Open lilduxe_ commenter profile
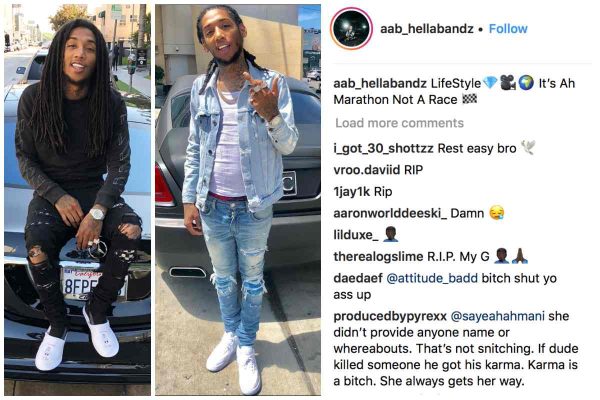600x400 pixels. [356, 235]
